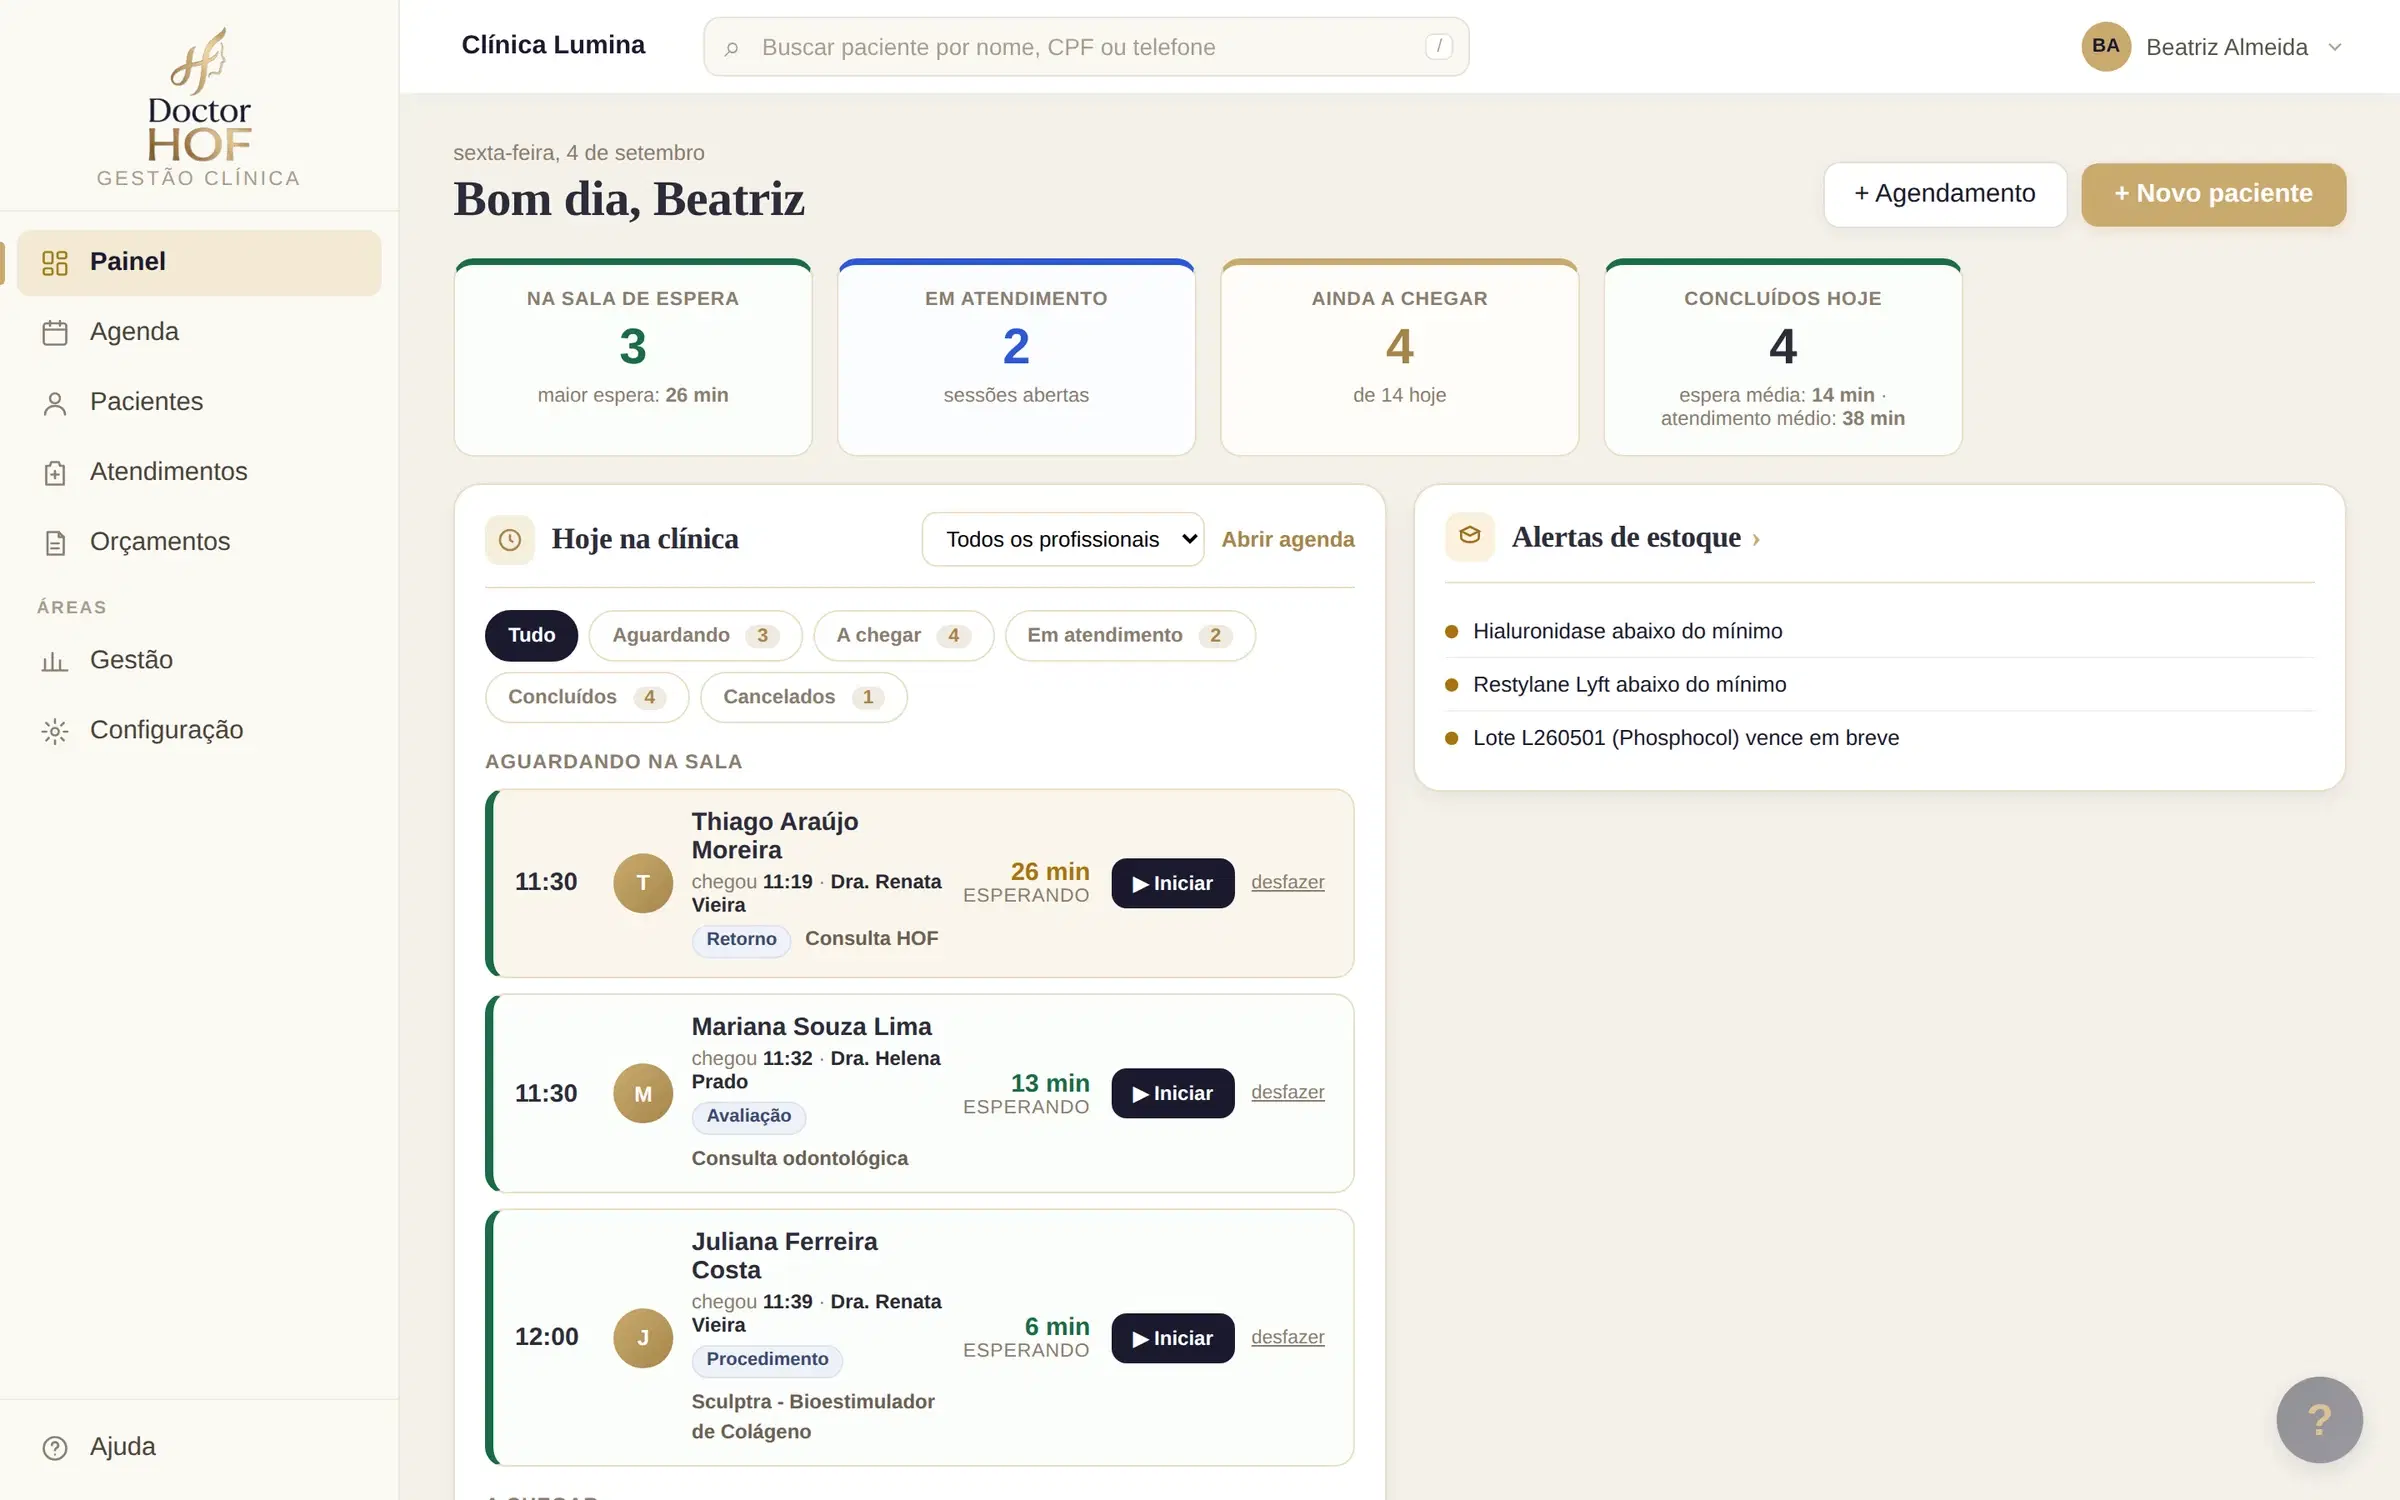
Task: Go to Pacientes person icon
Action: [x=55, y=403]
